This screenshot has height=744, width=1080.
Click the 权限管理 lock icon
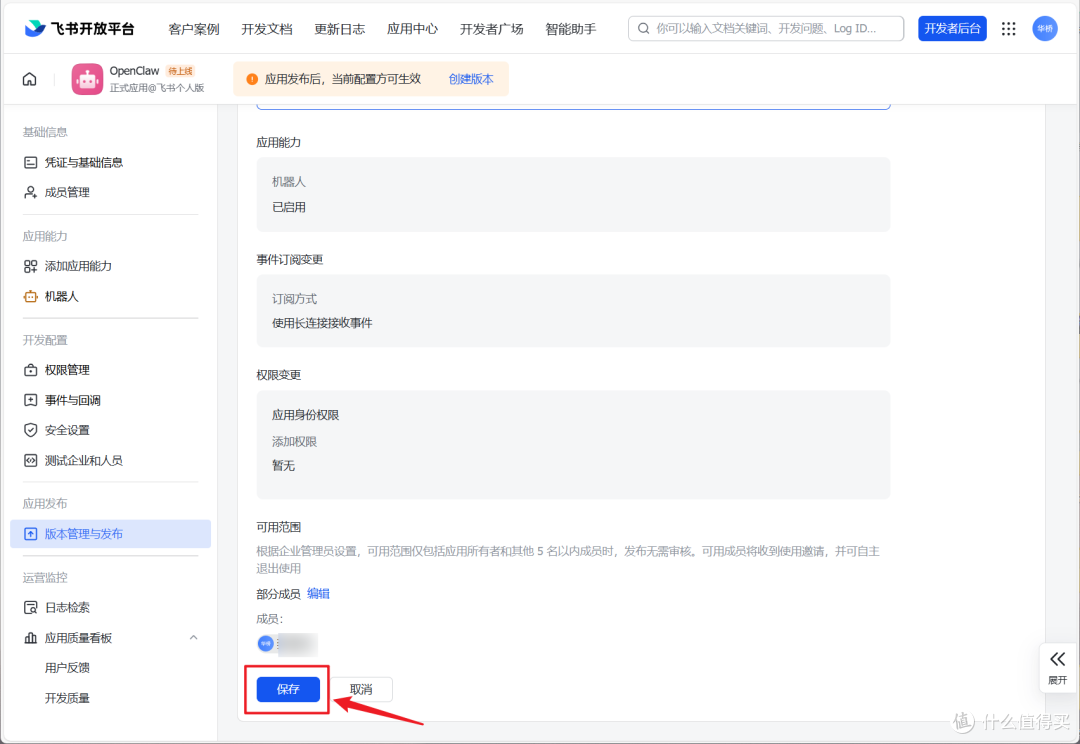30,370
